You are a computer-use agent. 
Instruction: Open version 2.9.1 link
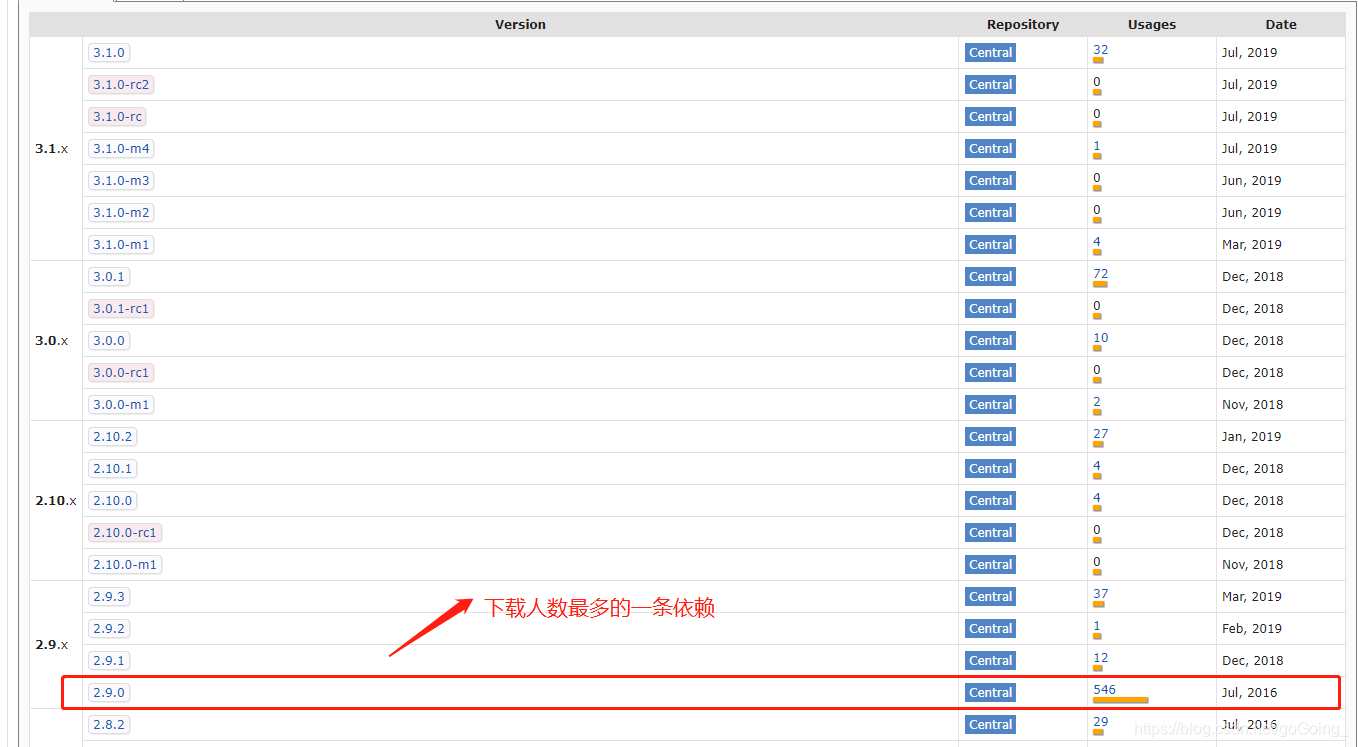[109, 661]
